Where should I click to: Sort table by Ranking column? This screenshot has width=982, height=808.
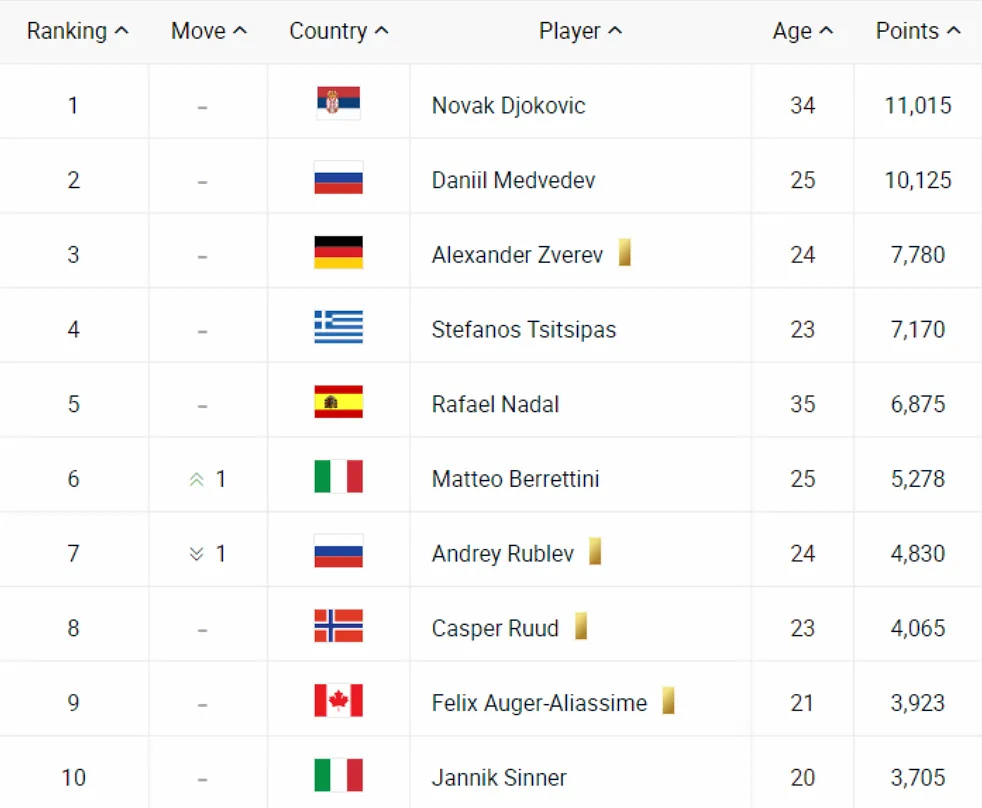click(x=78, y=31)
